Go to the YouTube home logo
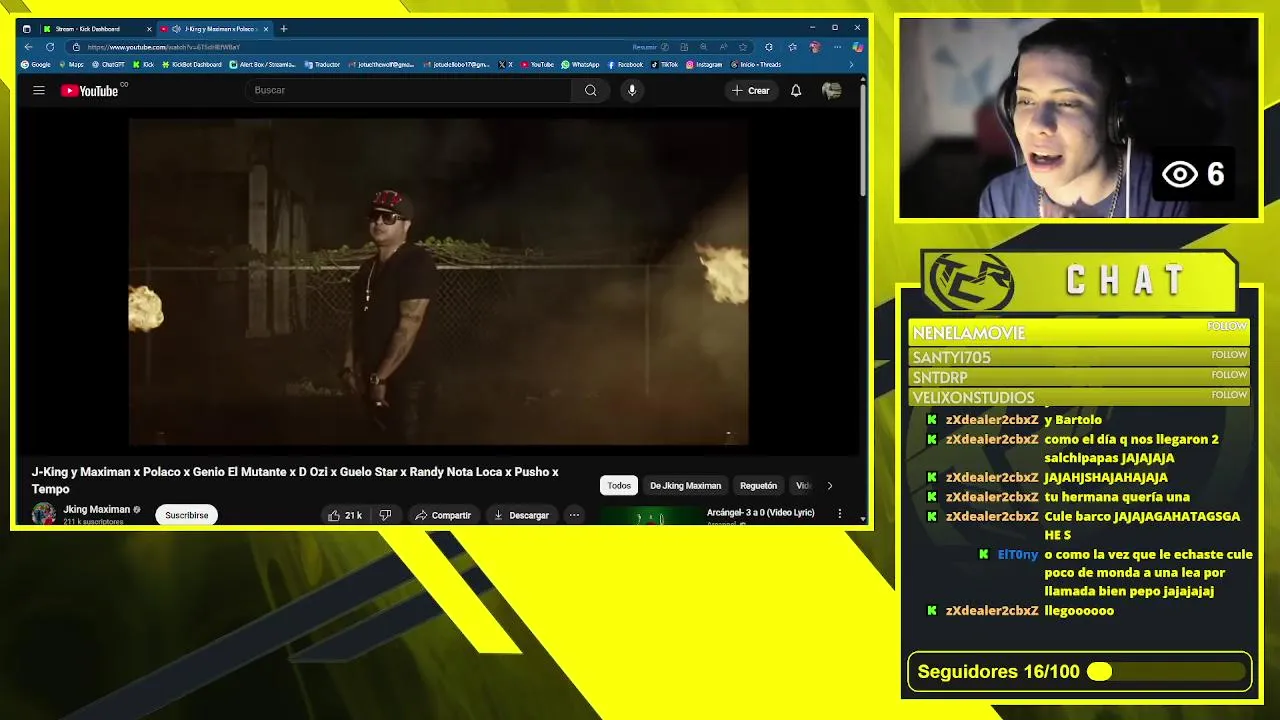 coord(89,91)
